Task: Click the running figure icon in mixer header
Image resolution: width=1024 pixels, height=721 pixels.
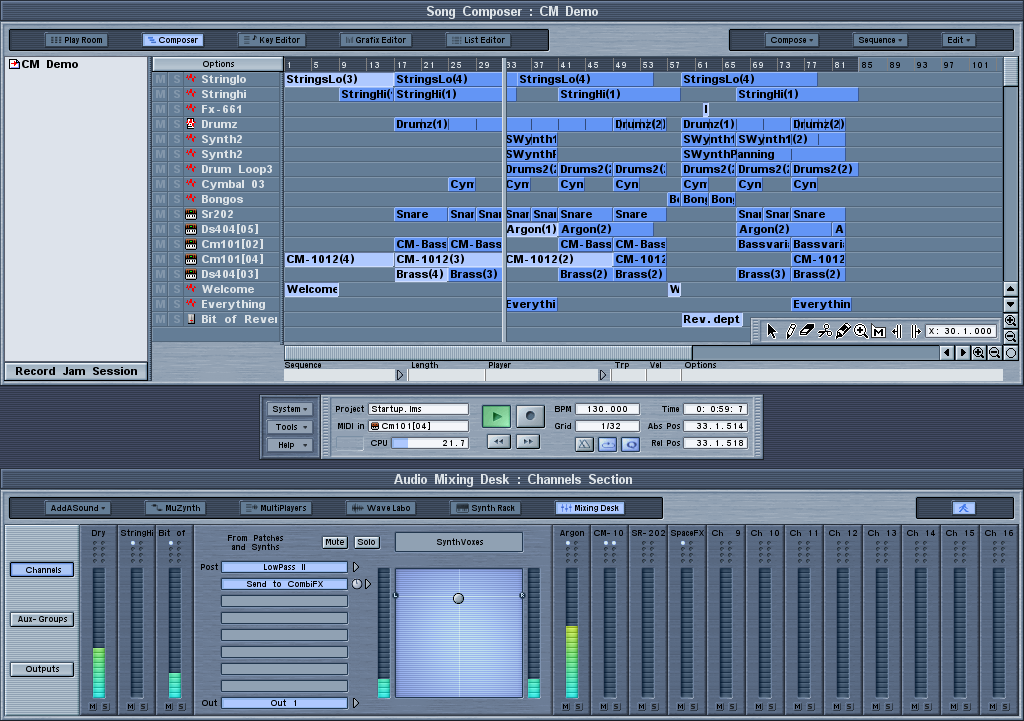Action: [x=964, y=508]
